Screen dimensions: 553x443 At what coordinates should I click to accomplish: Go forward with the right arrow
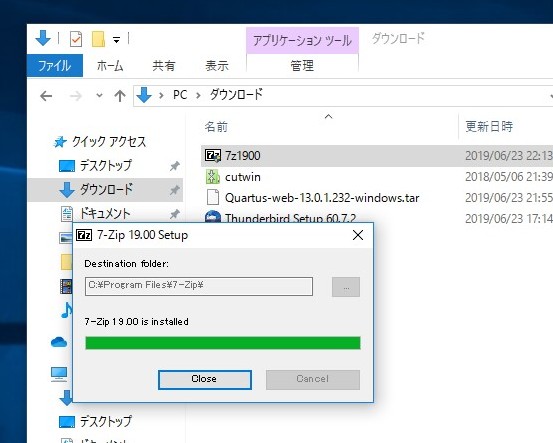pos(75,96)
